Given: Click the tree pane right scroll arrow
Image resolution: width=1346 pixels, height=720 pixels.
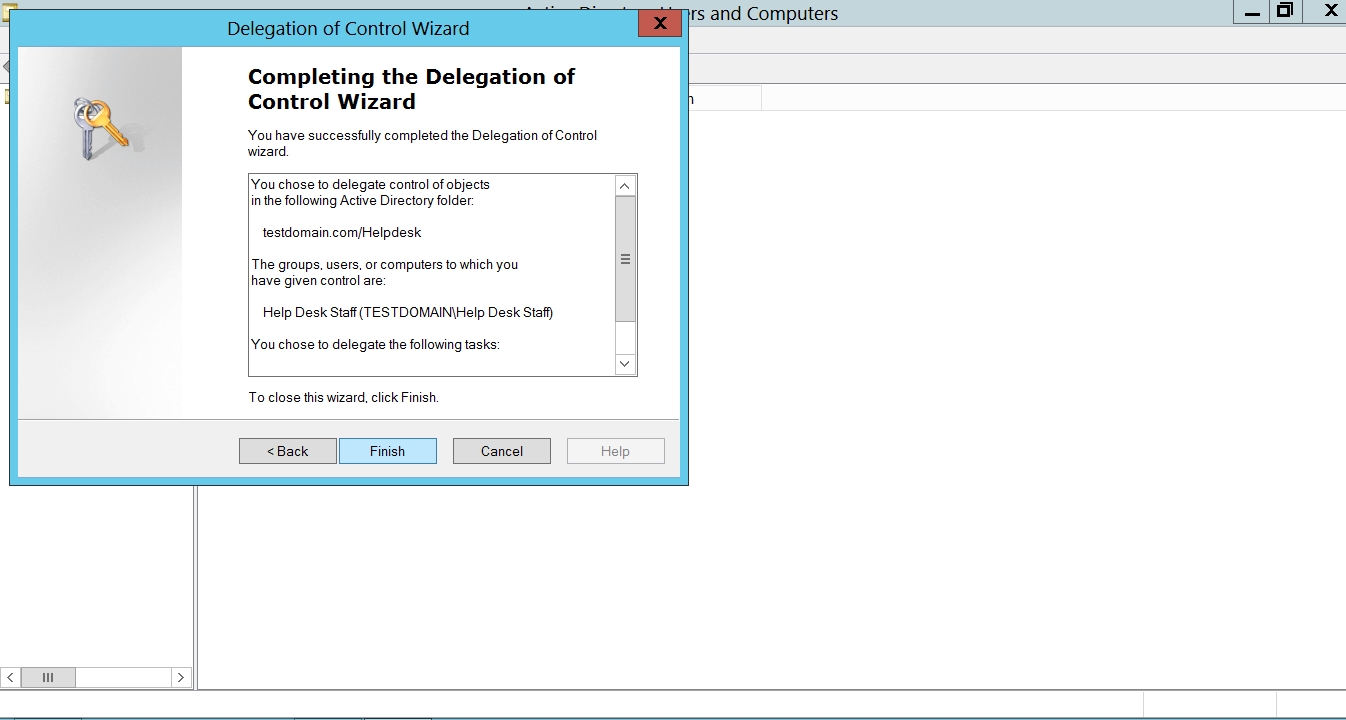Looking at the screenshot, I should coord(180,677).
